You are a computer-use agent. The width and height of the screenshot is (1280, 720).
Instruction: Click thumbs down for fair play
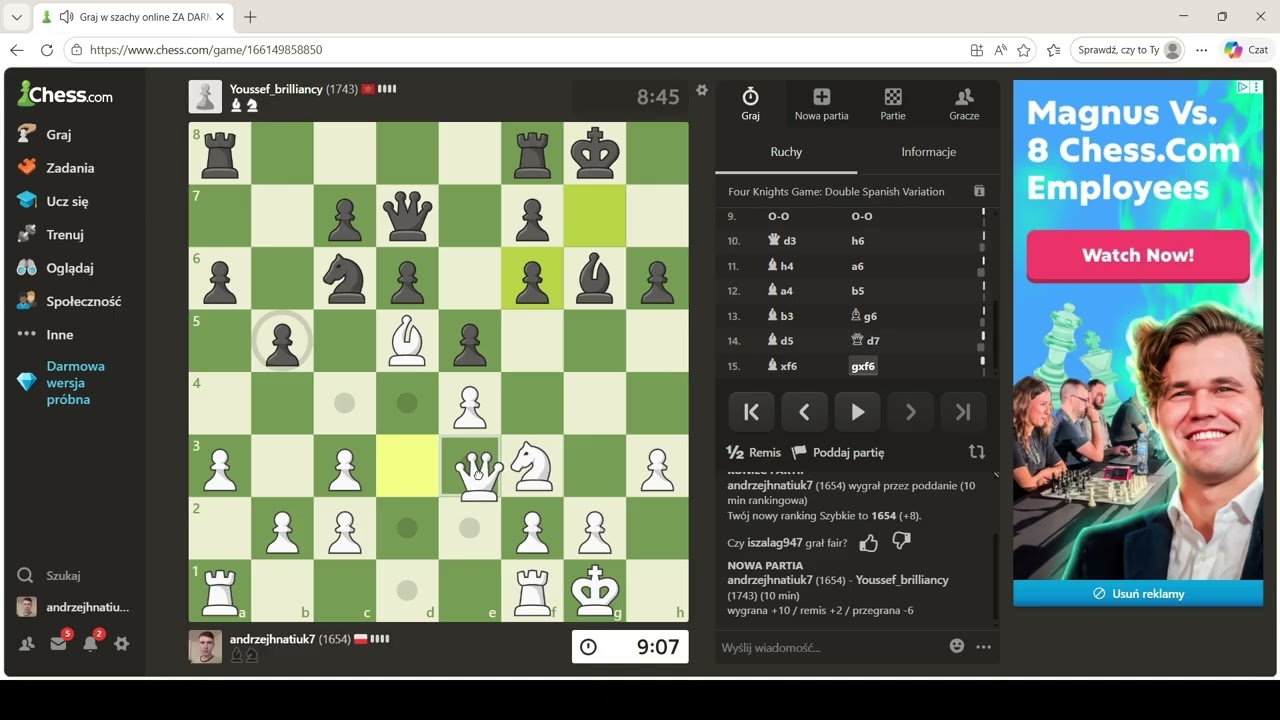[901, 541]
